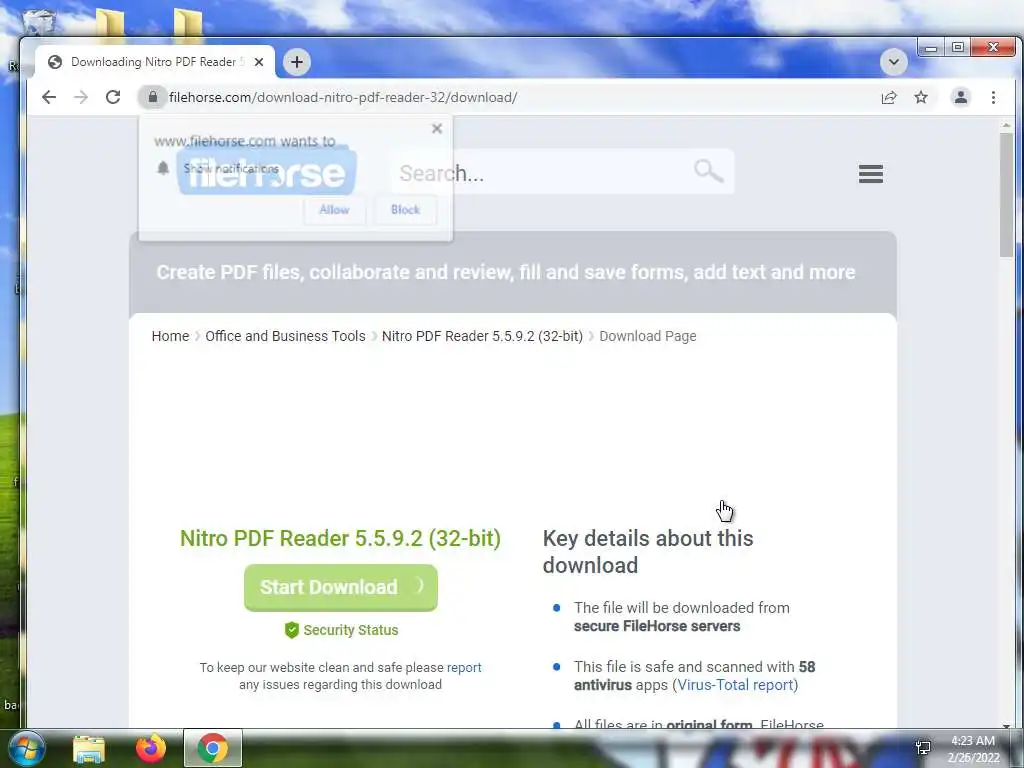Image resolution: width=1024 pixels, height=768 pixels.
Task: Open the taskbar clock showing 4:23 AM
Action: [x=973, y=749]
